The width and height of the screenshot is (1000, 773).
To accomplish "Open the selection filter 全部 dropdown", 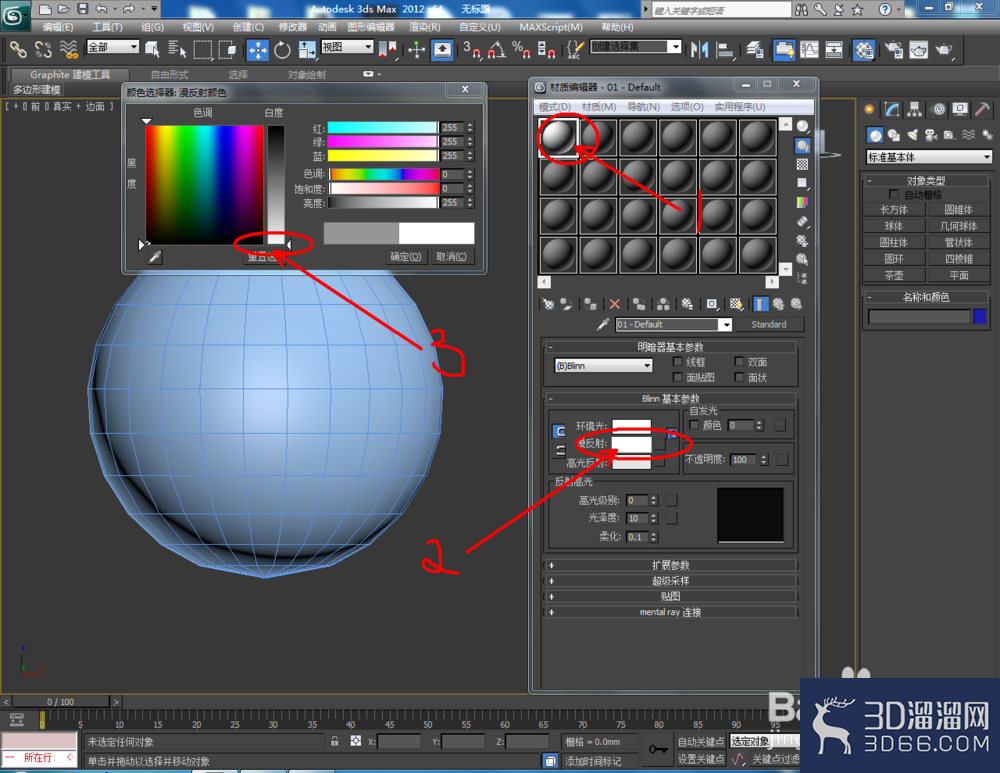I will coord(112,47).
